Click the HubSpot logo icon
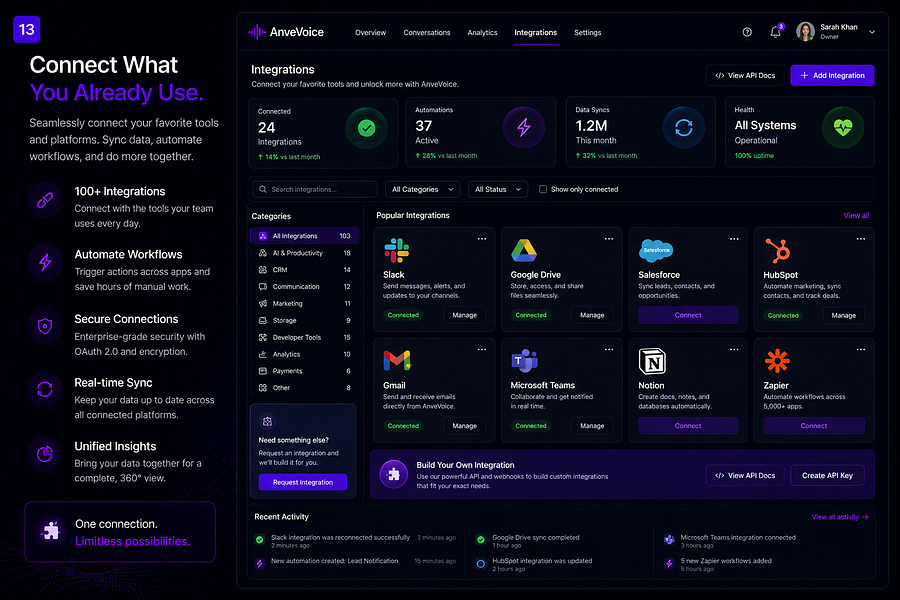 pos(778,250)
